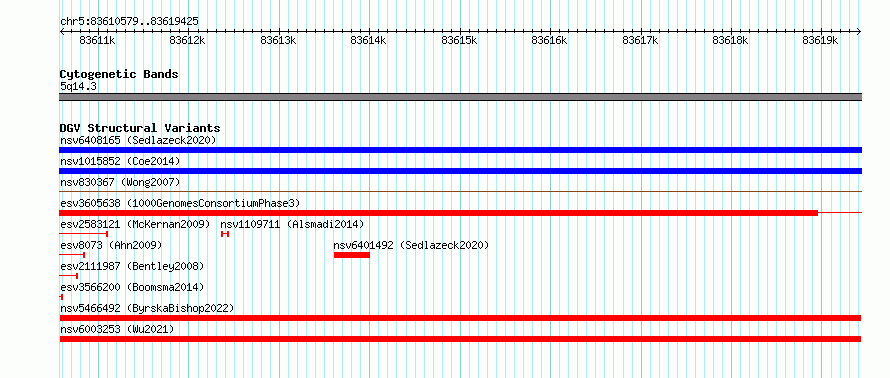Click the 83619k ruler tick label
This screenshot has height=378, width=890.
pyautogui.click(x=821, y=41)
